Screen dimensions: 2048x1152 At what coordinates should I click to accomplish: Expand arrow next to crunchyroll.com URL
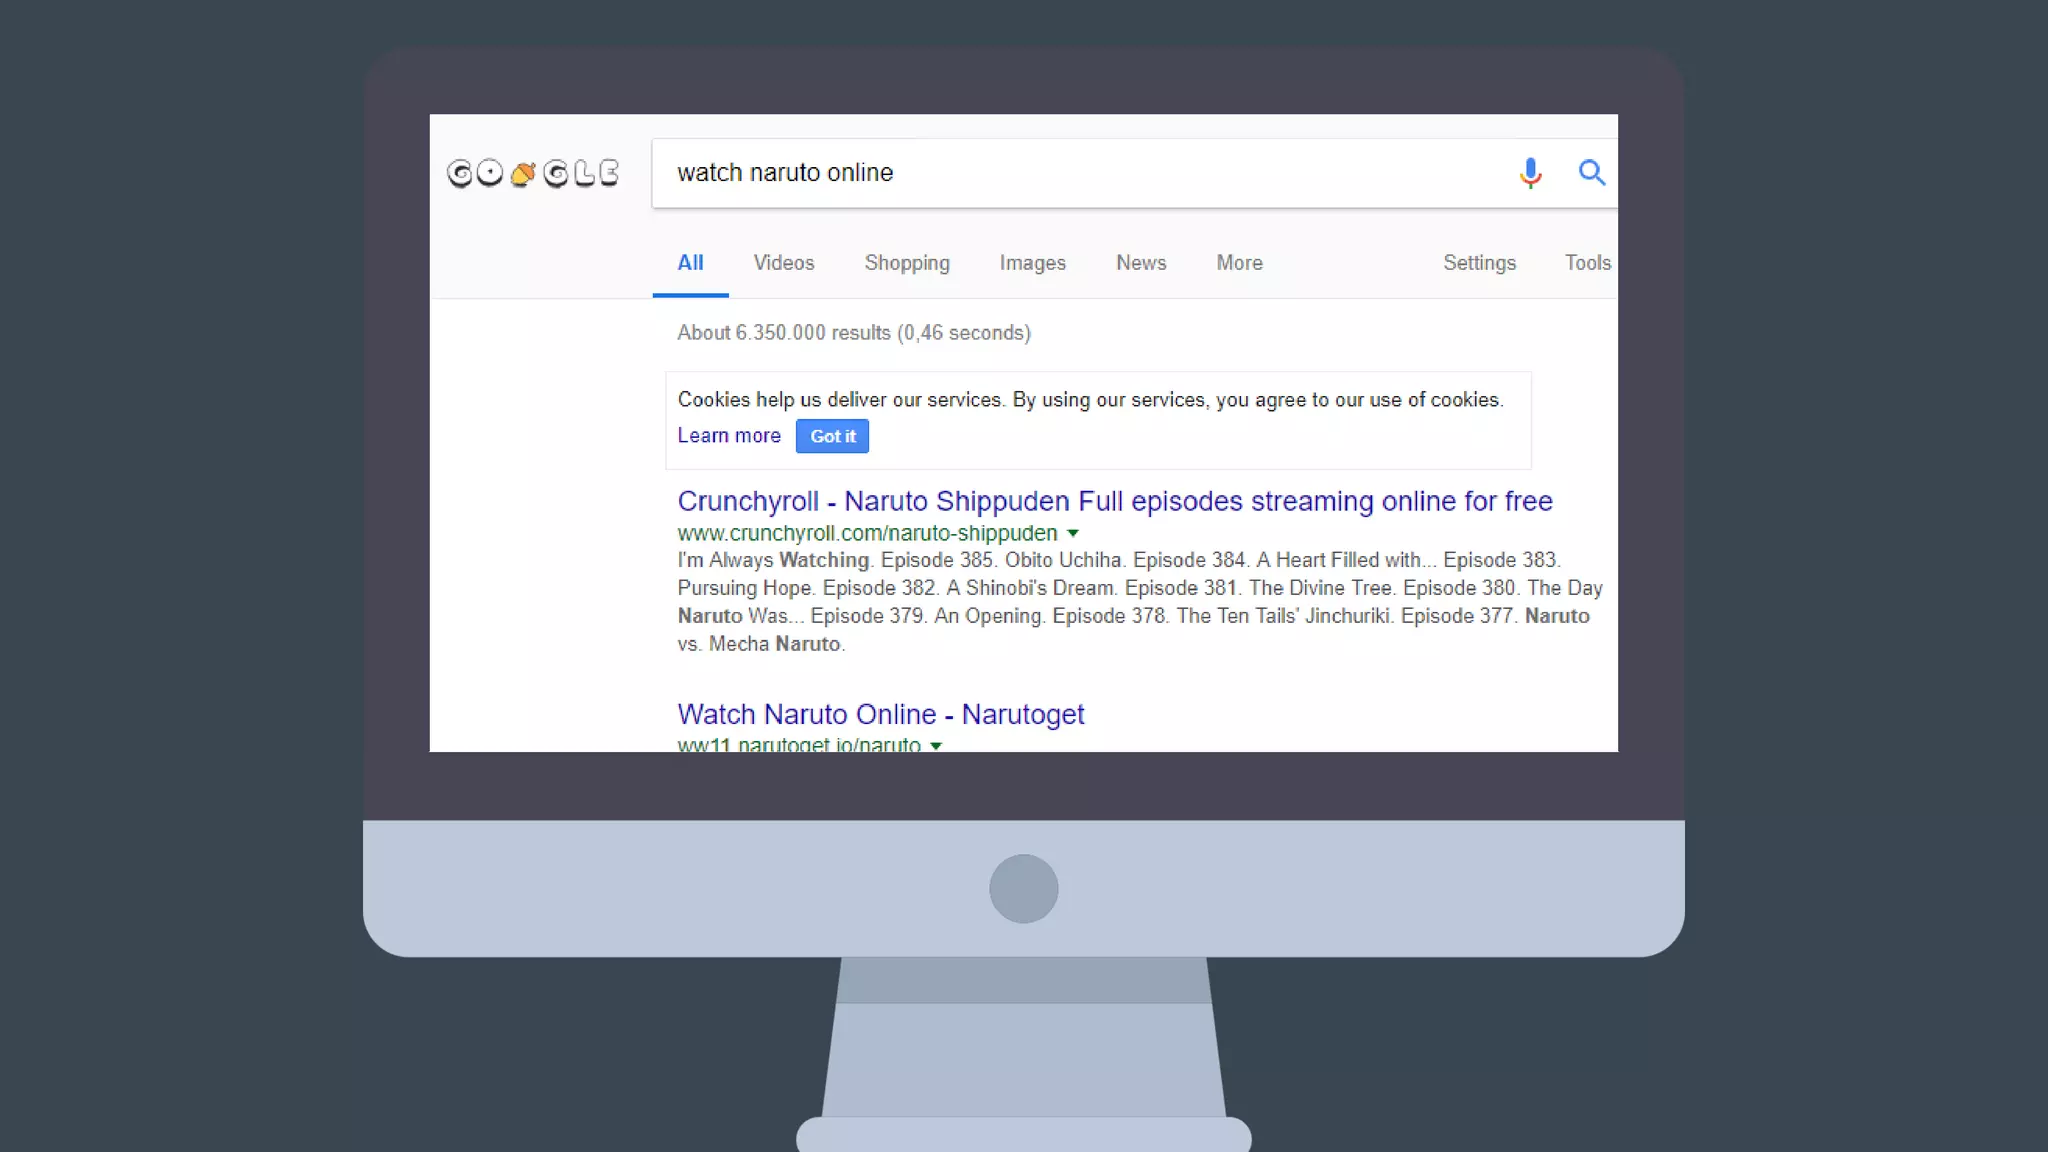[x=1073, y=534]
